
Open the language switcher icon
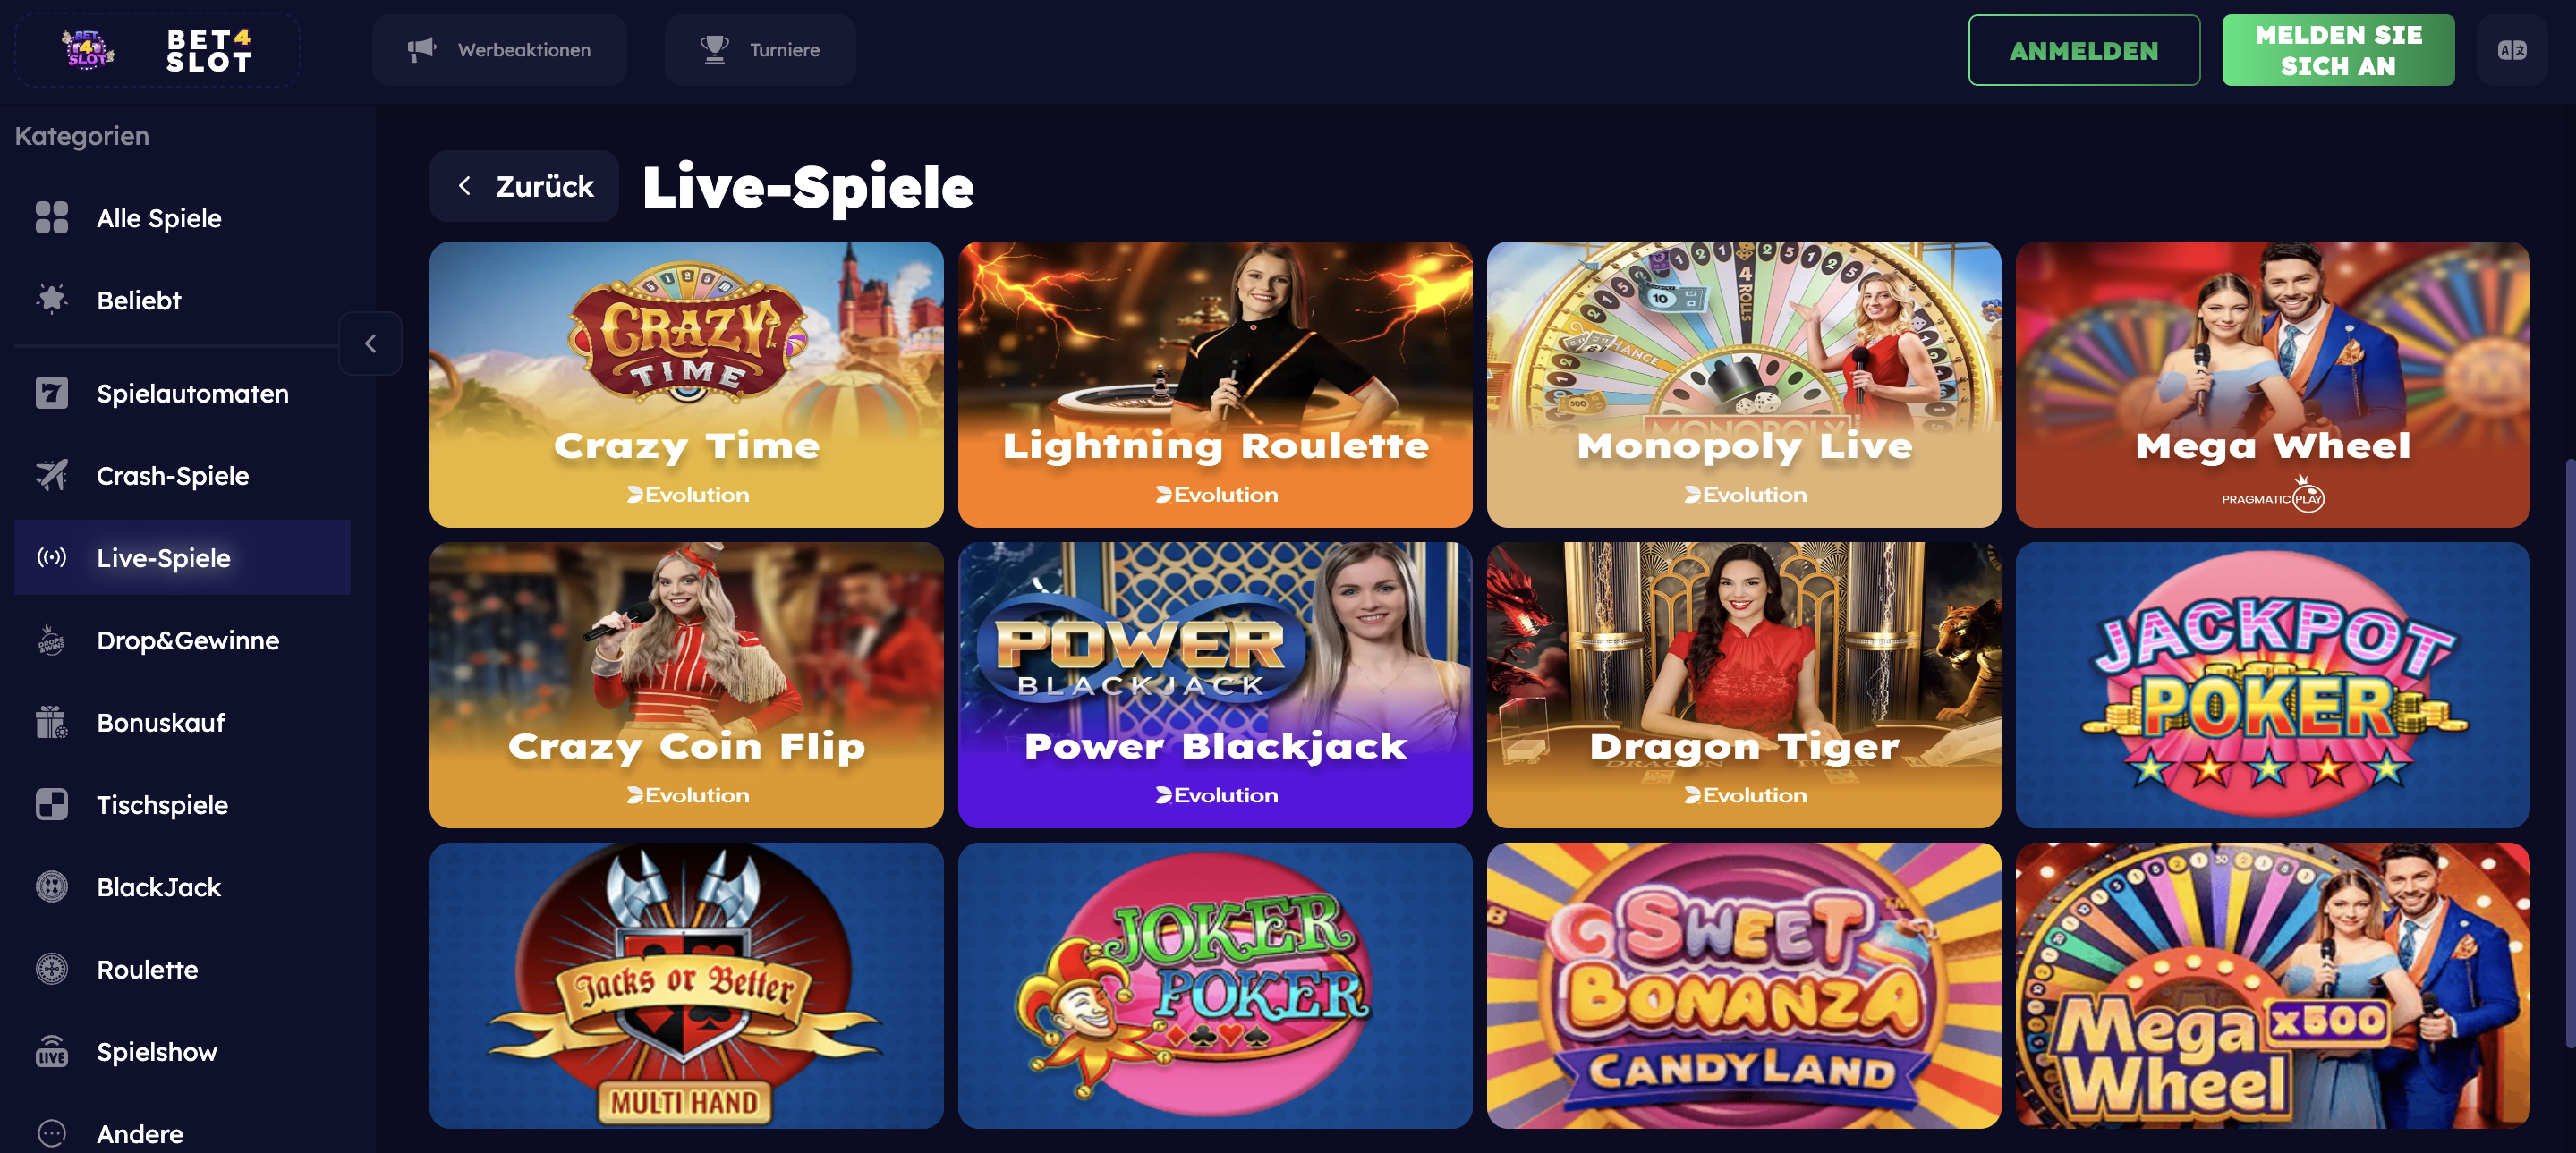(2511, 50)
